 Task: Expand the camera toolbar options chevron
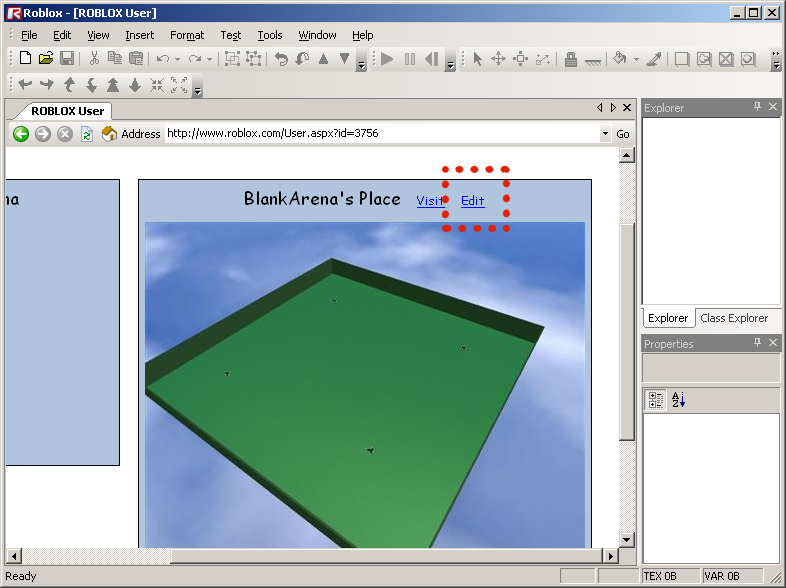click(x=198, y=85)
